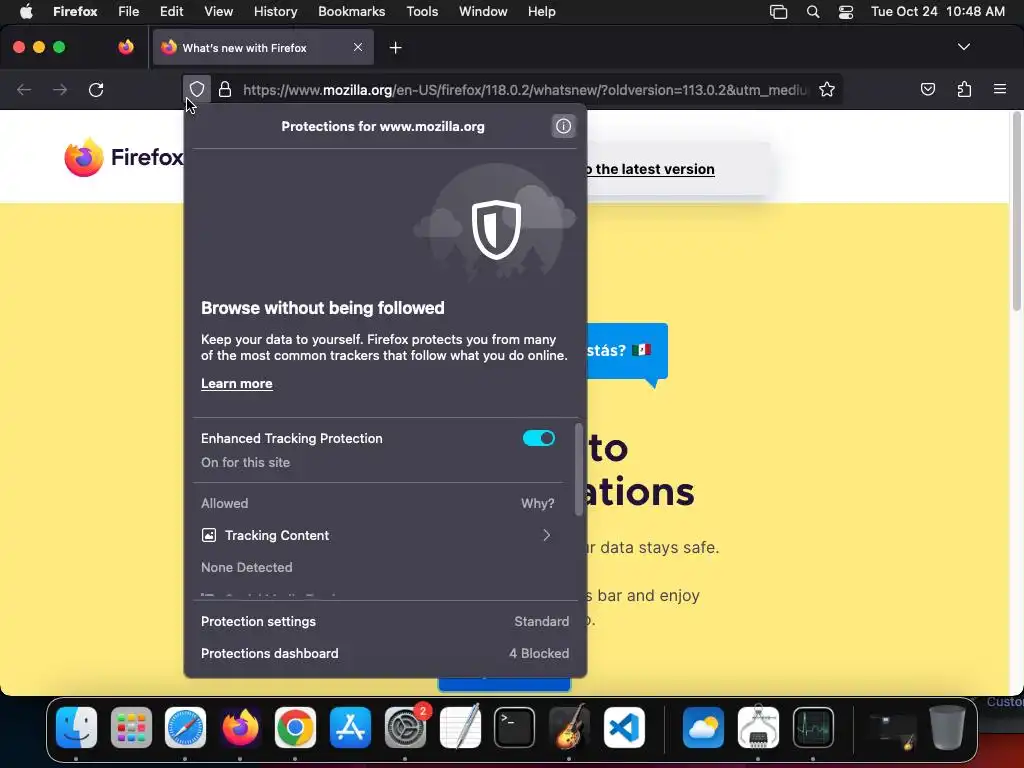Viewport: 1024px width, 768px height.
Task: Click the minimized window thumbnail in Dock
Action: [893, 729]
